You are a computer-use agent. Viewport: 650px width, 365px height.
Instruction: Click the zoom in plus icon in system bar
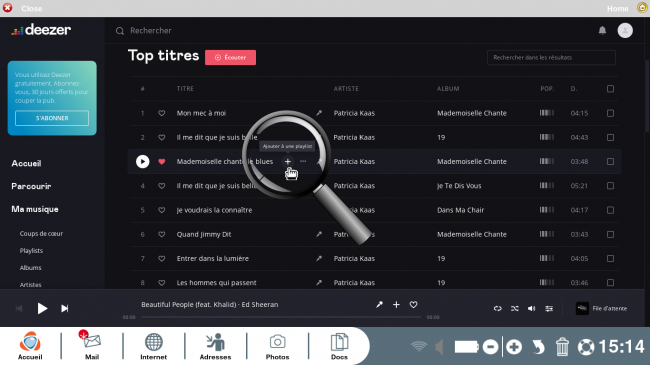pos(514,347)
